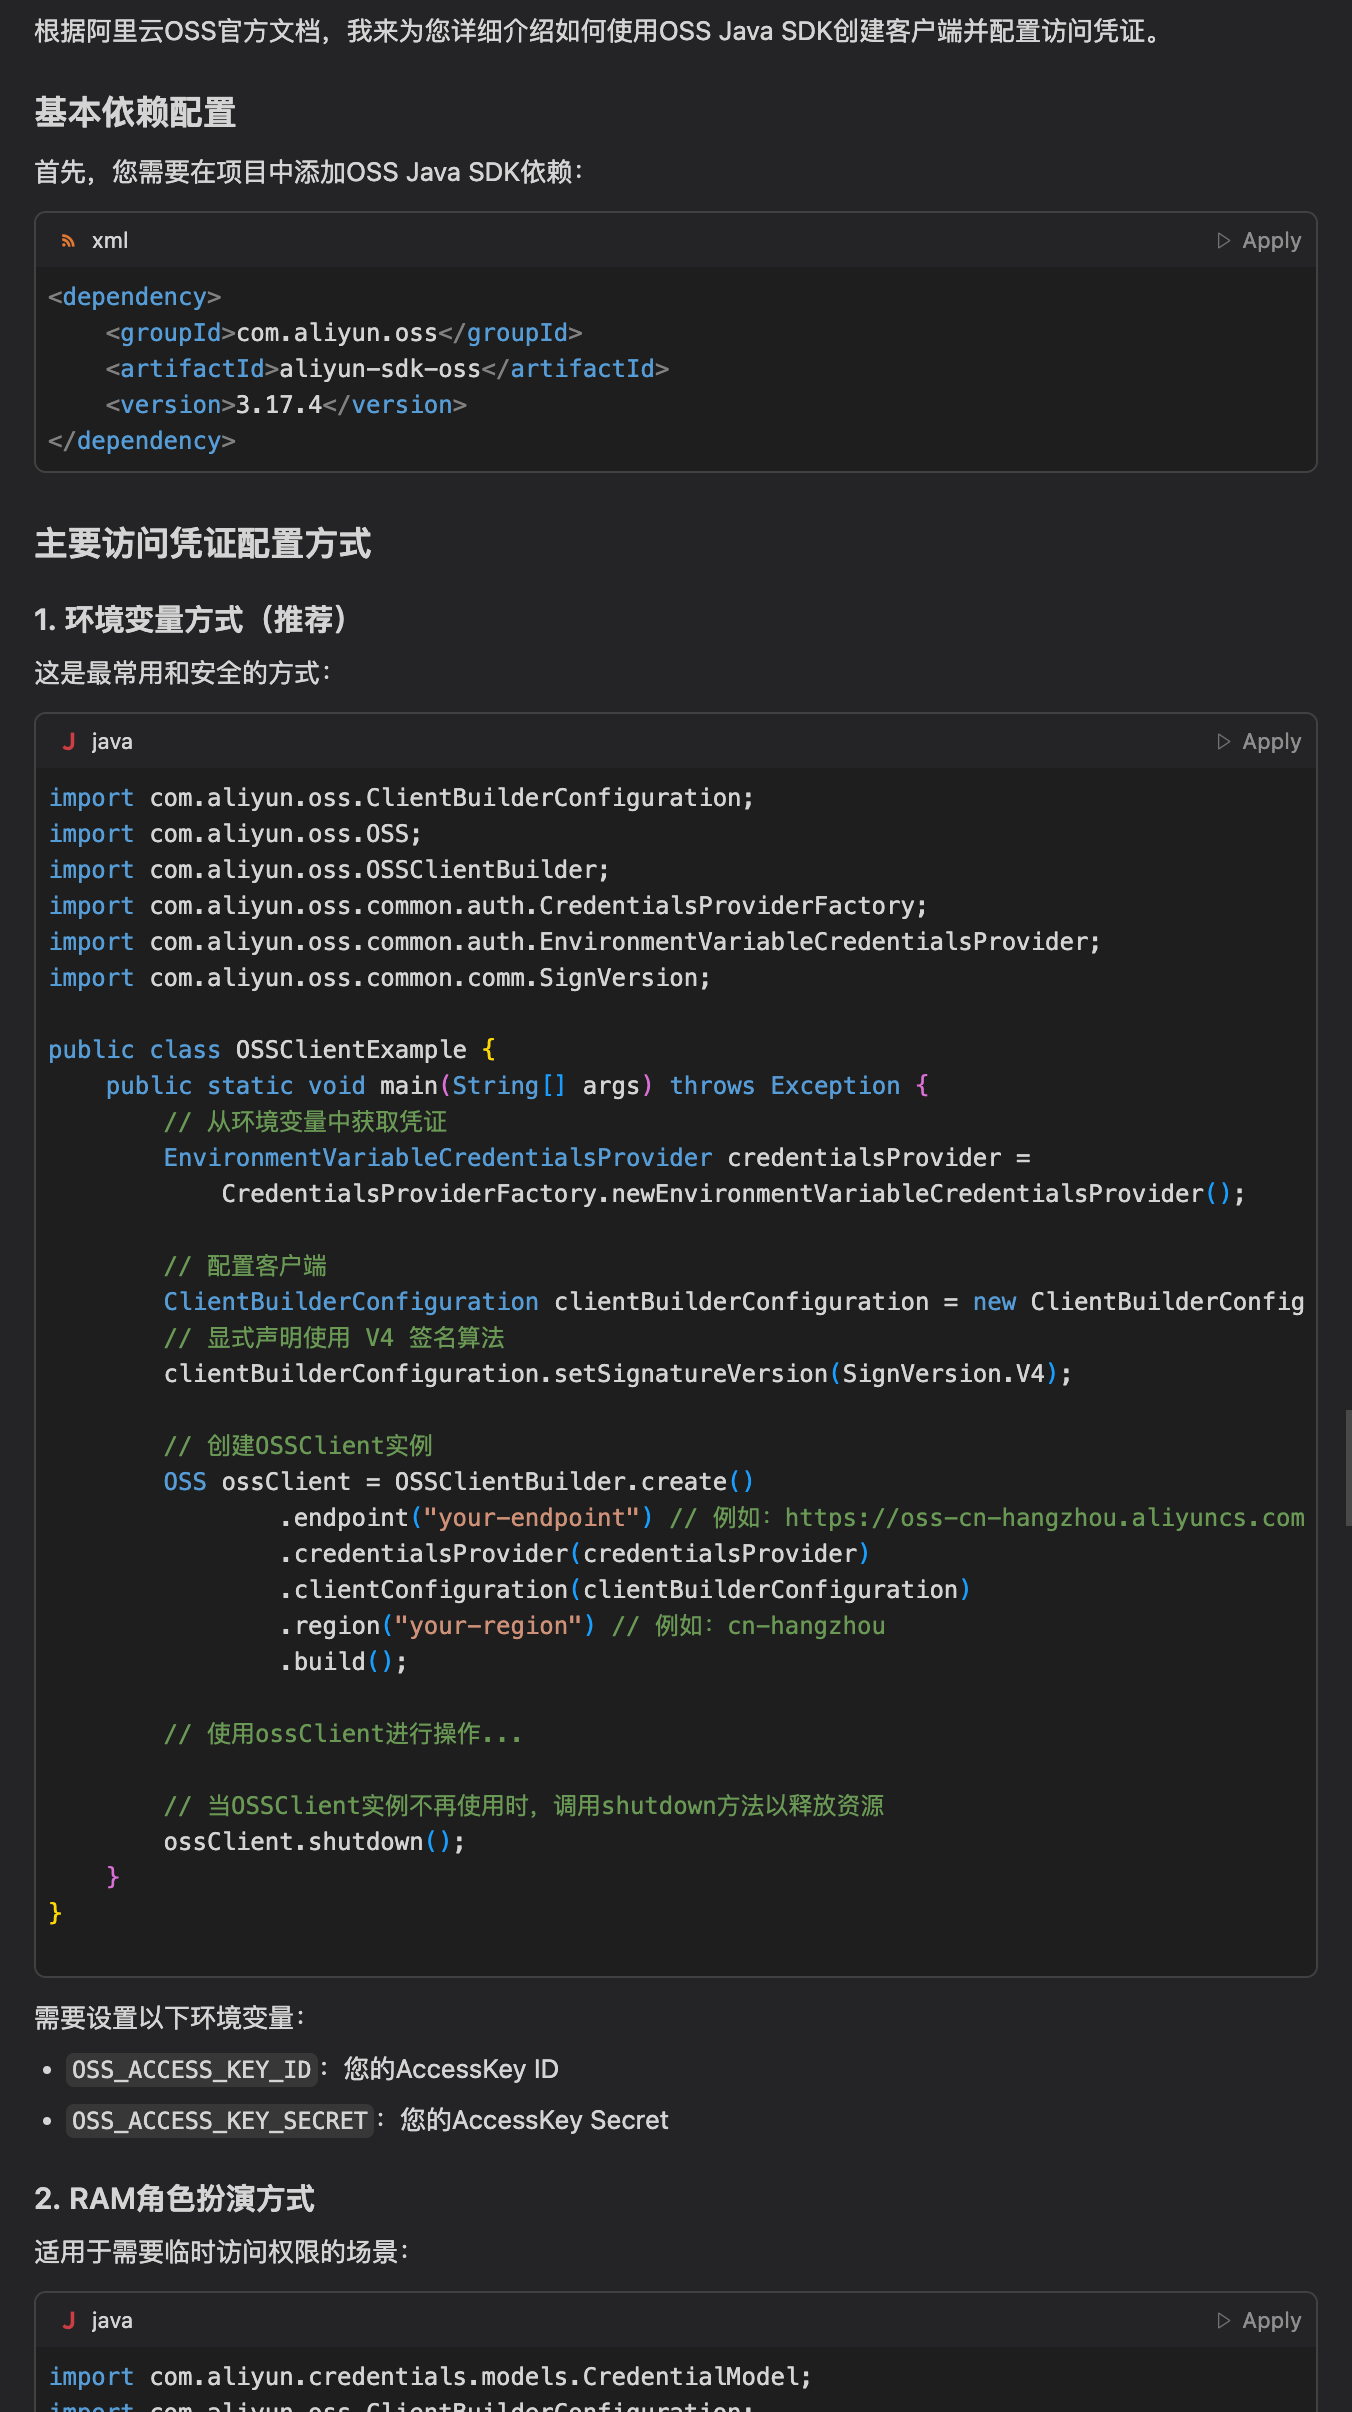Click the .endpoint("your-endpoint") line
Screen dimensions: 1352x2412
click(792, 1518)
